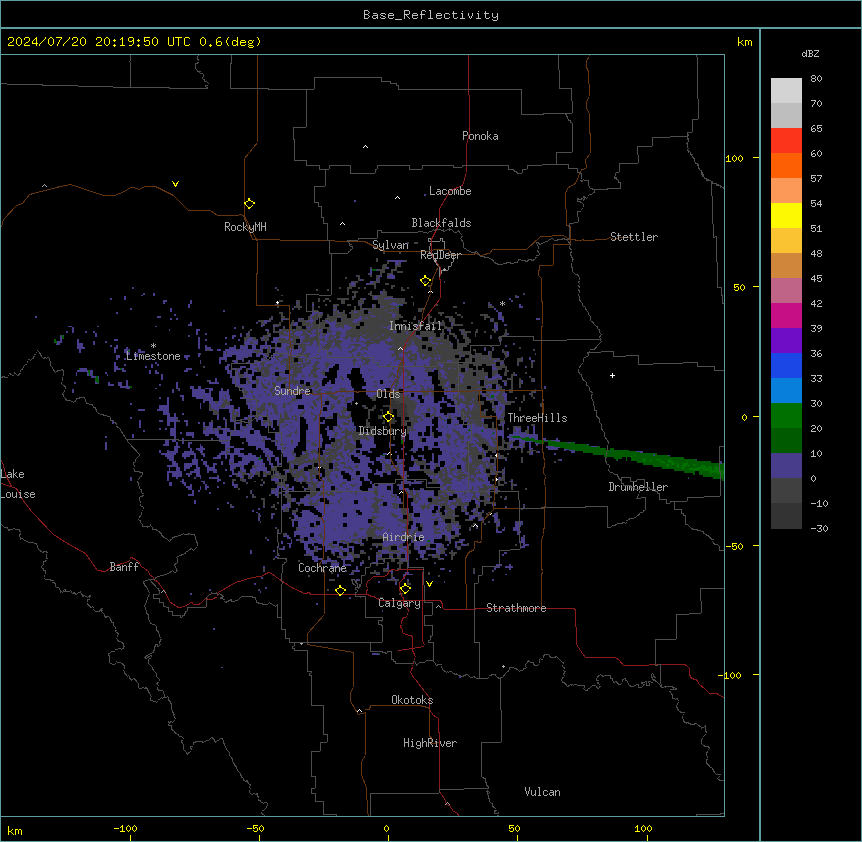Pick the slate purple 10 dBZ legend swatch
The image size is (862, 842).
point(786,466)
